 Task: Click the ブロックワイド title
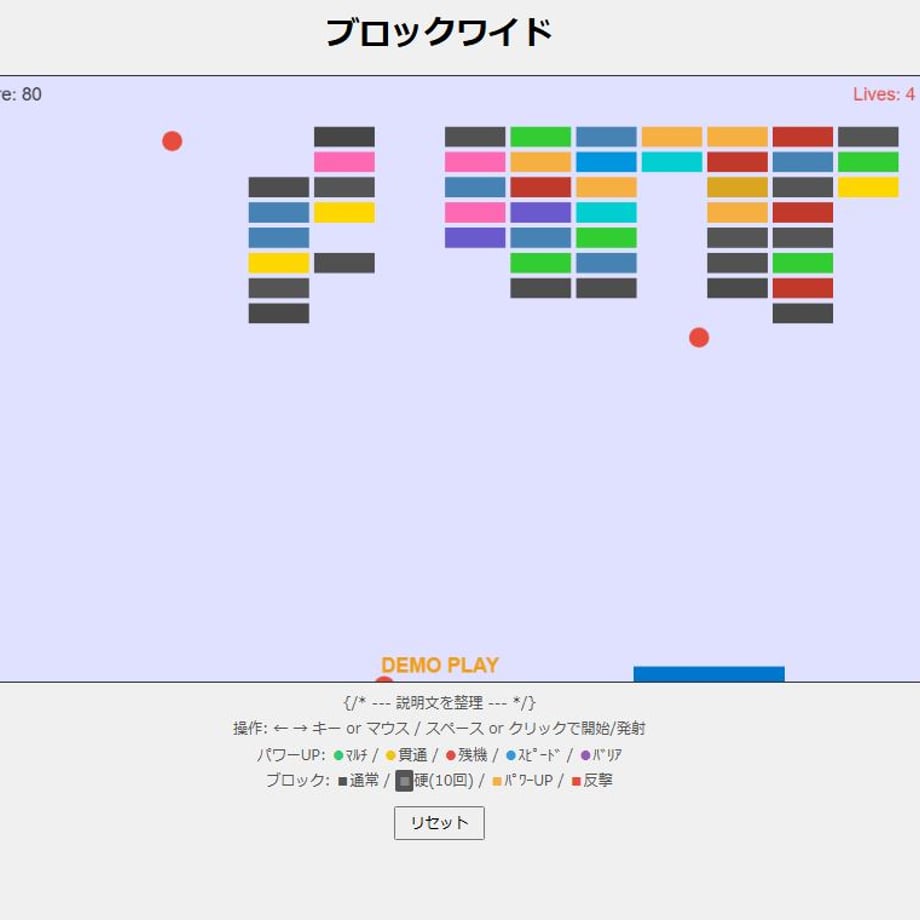(439, 32)
